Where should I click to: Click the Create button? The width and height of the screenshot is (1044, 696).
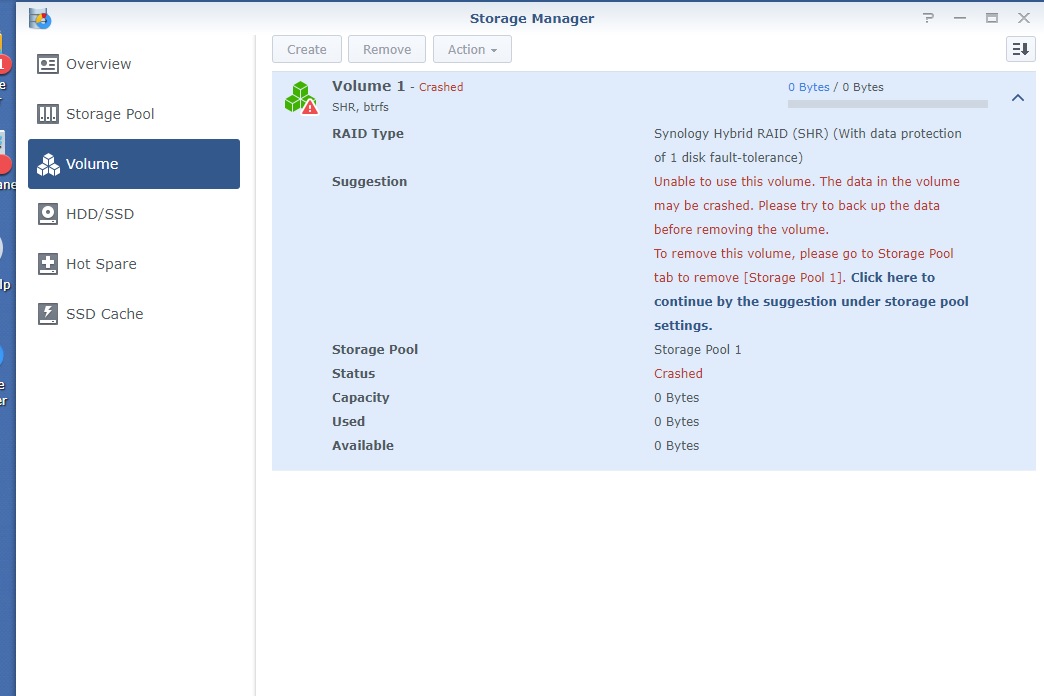tap(307, 49)
